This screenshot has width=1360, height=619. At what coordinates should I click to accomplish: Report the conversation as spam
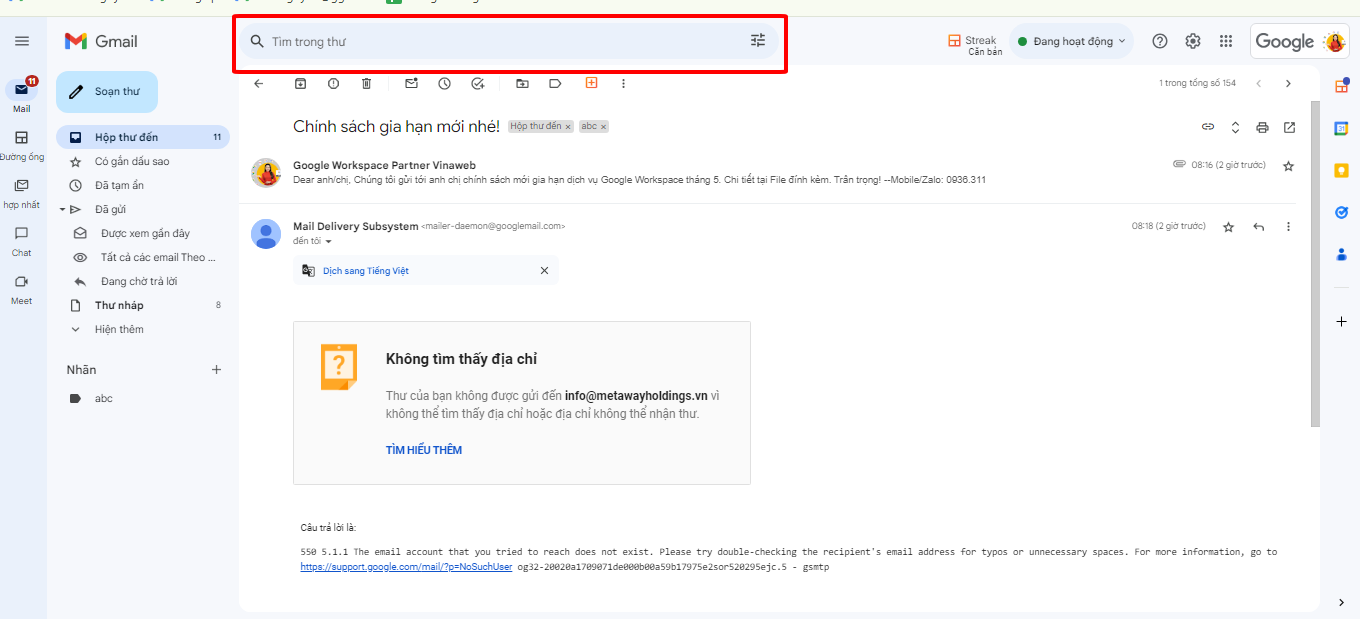pos(333,84)
